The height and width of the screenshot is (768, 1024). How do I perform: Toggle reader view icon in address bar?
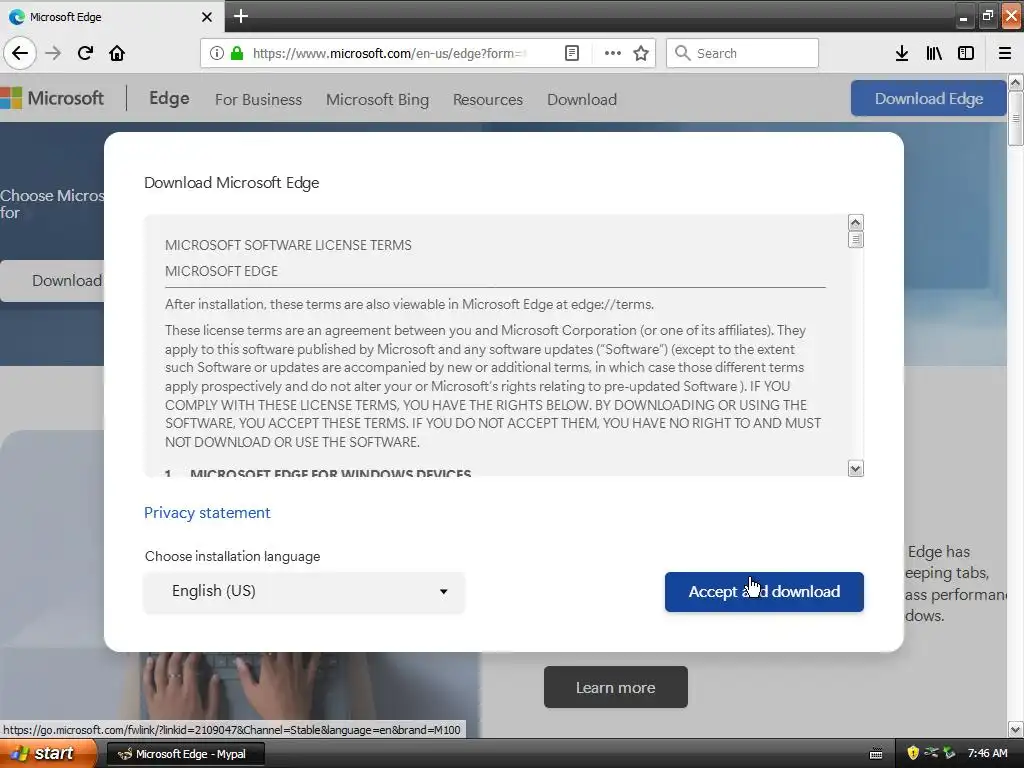(571, 53)
